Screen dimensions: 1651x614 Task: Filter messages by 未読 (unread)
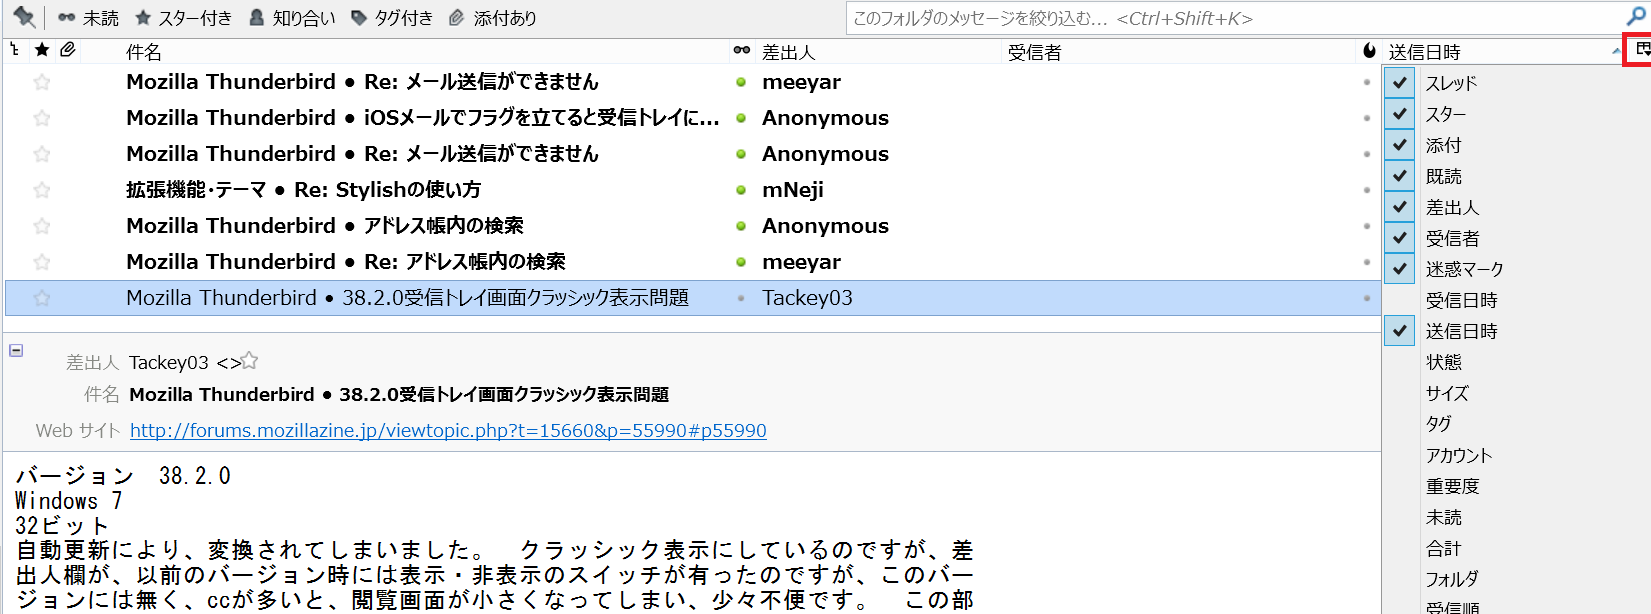pyautogui.click(x=88, y=18)
